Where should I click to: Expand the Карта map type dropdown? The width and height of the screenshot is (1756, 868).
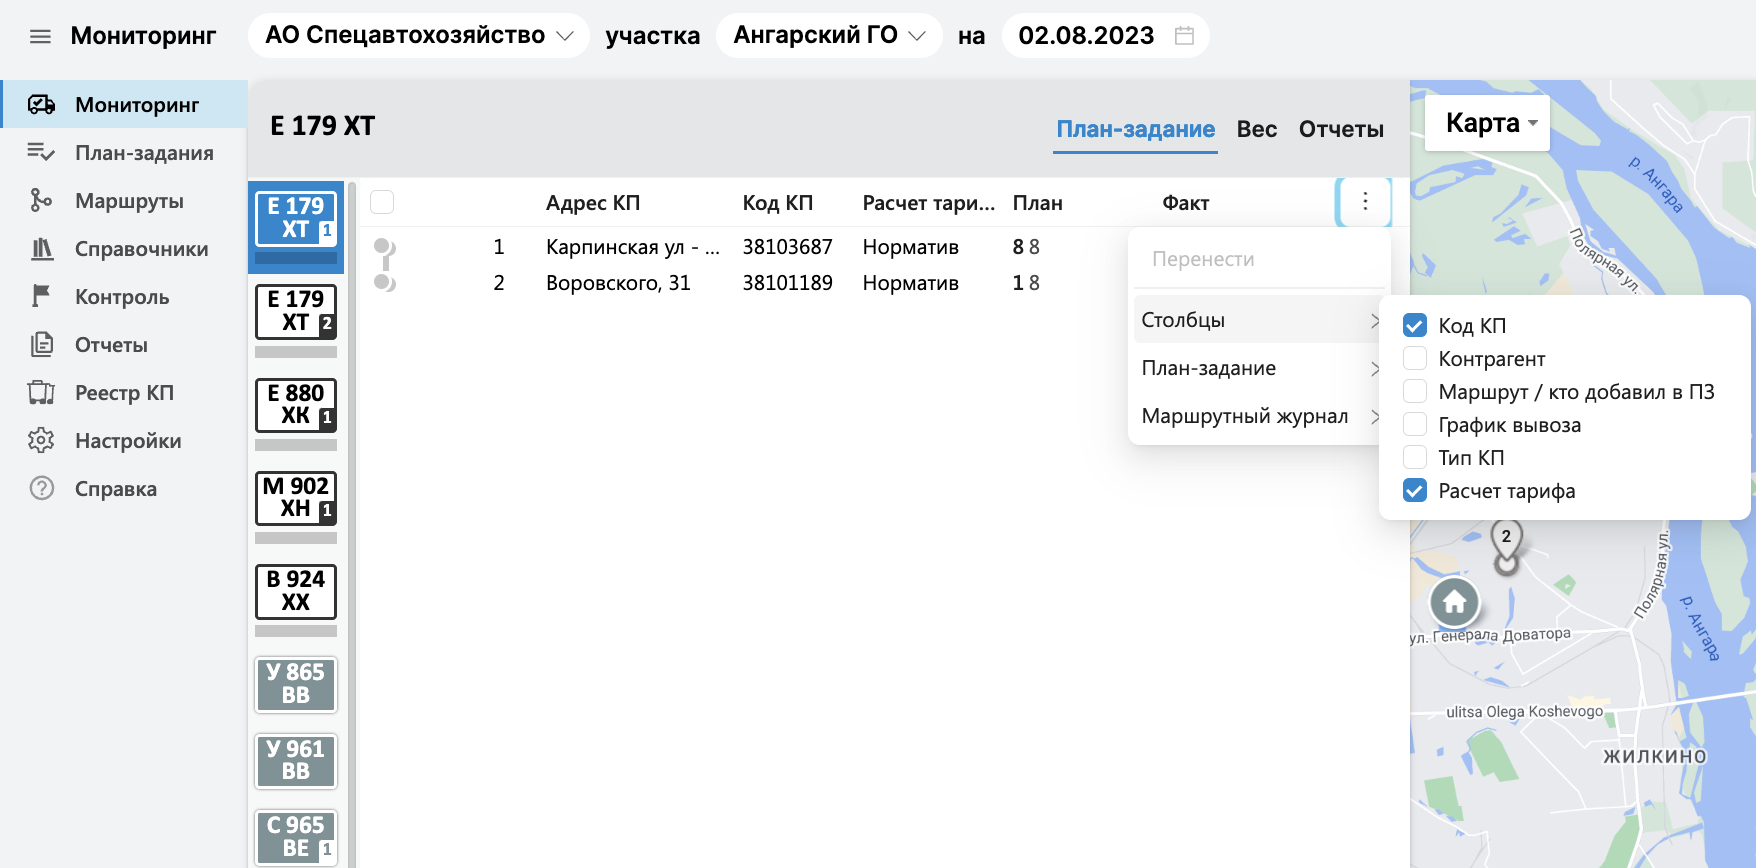point(1487,123)
